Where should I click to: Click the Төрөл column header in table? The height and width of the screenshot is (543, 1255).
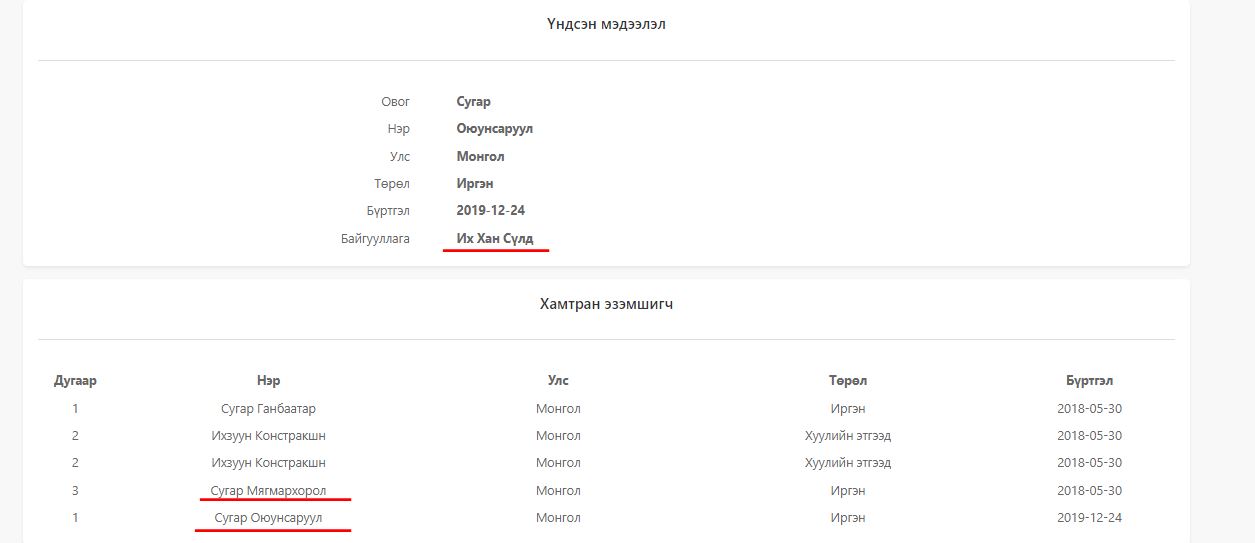coord(847,381)
